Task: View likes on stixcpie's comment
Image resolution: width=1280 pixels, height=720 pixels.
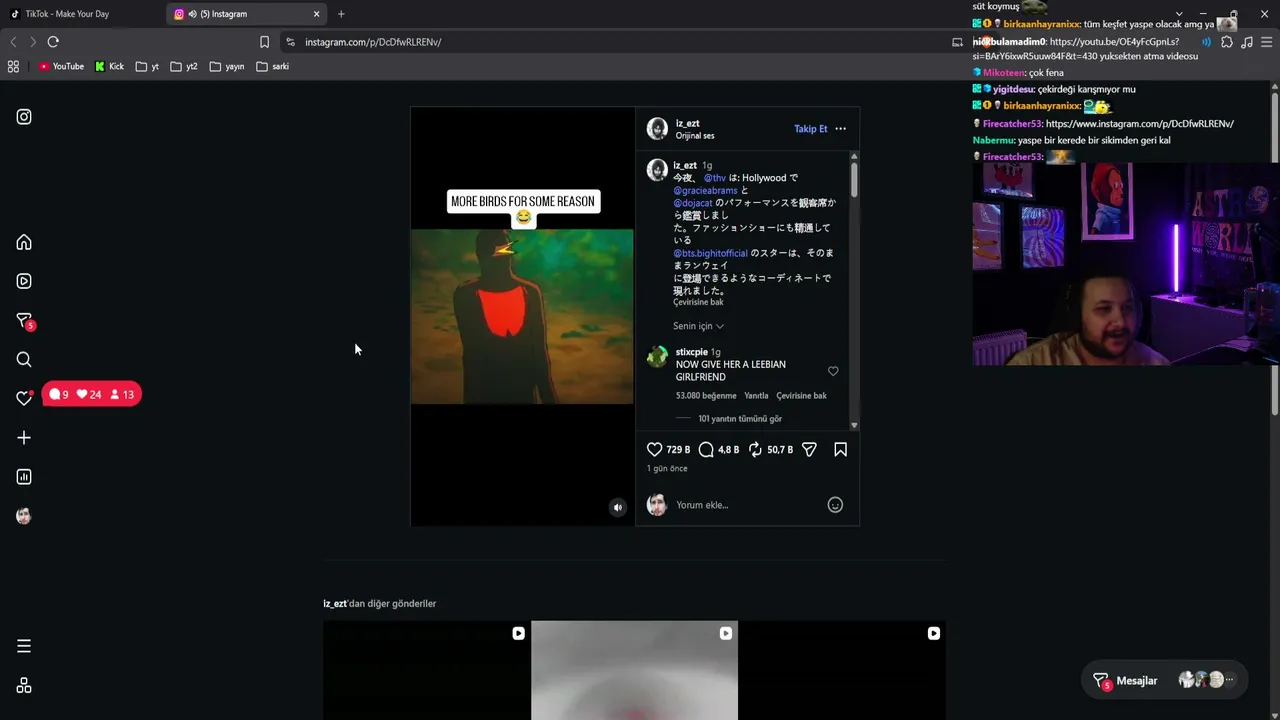Action: coord(706,396)
